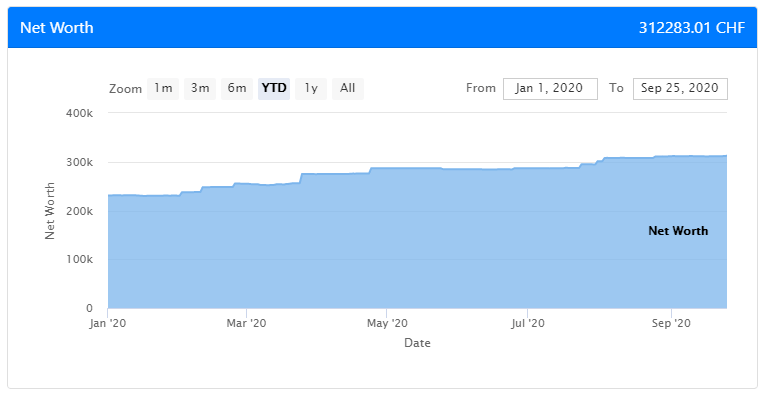Viewport: 763px width, 394px height.
Task: Click the 400k y-axis label
Action: pos(79,113)
